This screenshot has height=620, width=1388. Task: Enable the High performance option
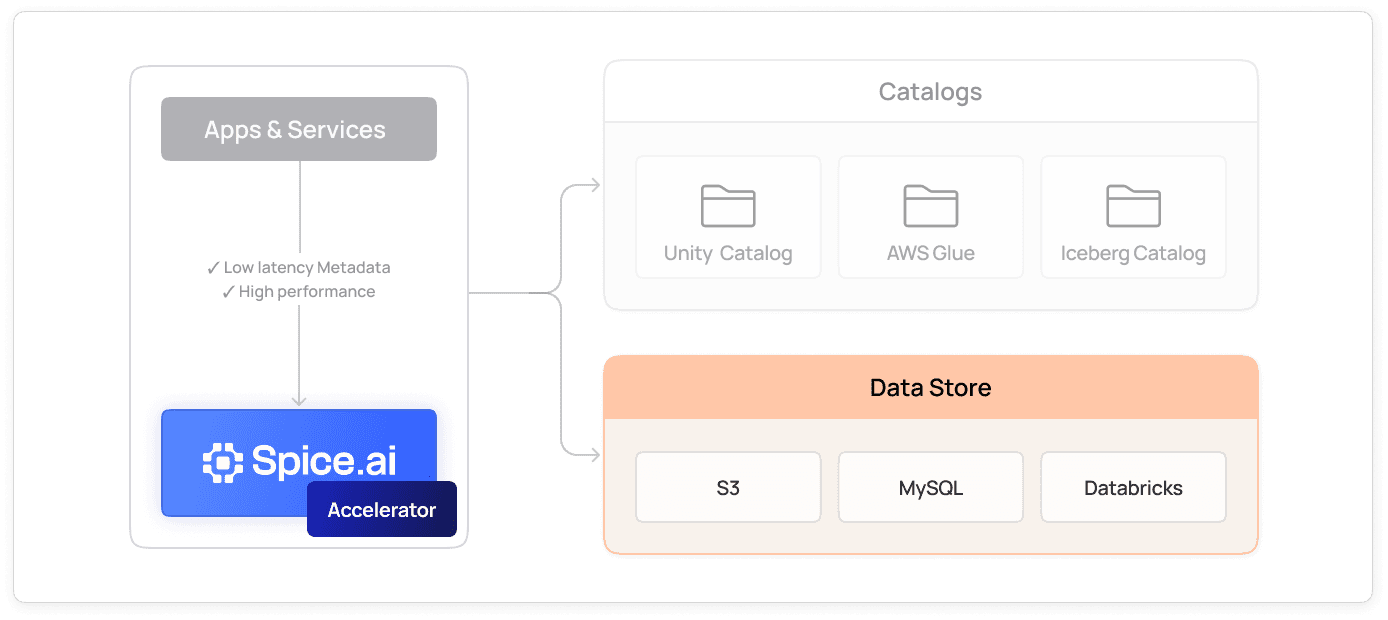point(306,291)
